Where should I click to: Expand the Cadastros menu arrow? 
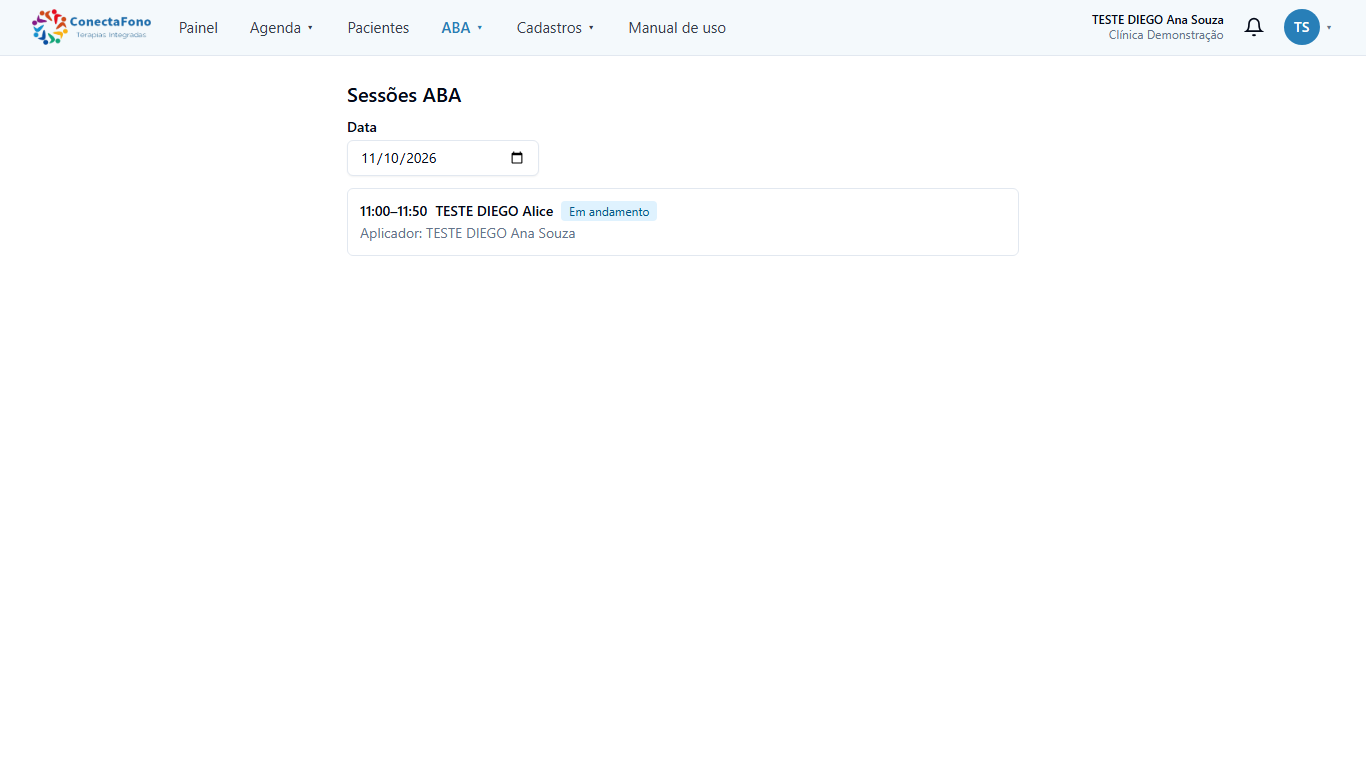(591, 28)
